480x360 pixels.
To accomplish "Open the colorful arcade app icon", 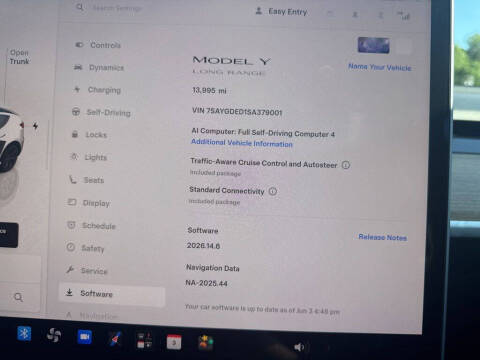I will click(x=206, y=343).
